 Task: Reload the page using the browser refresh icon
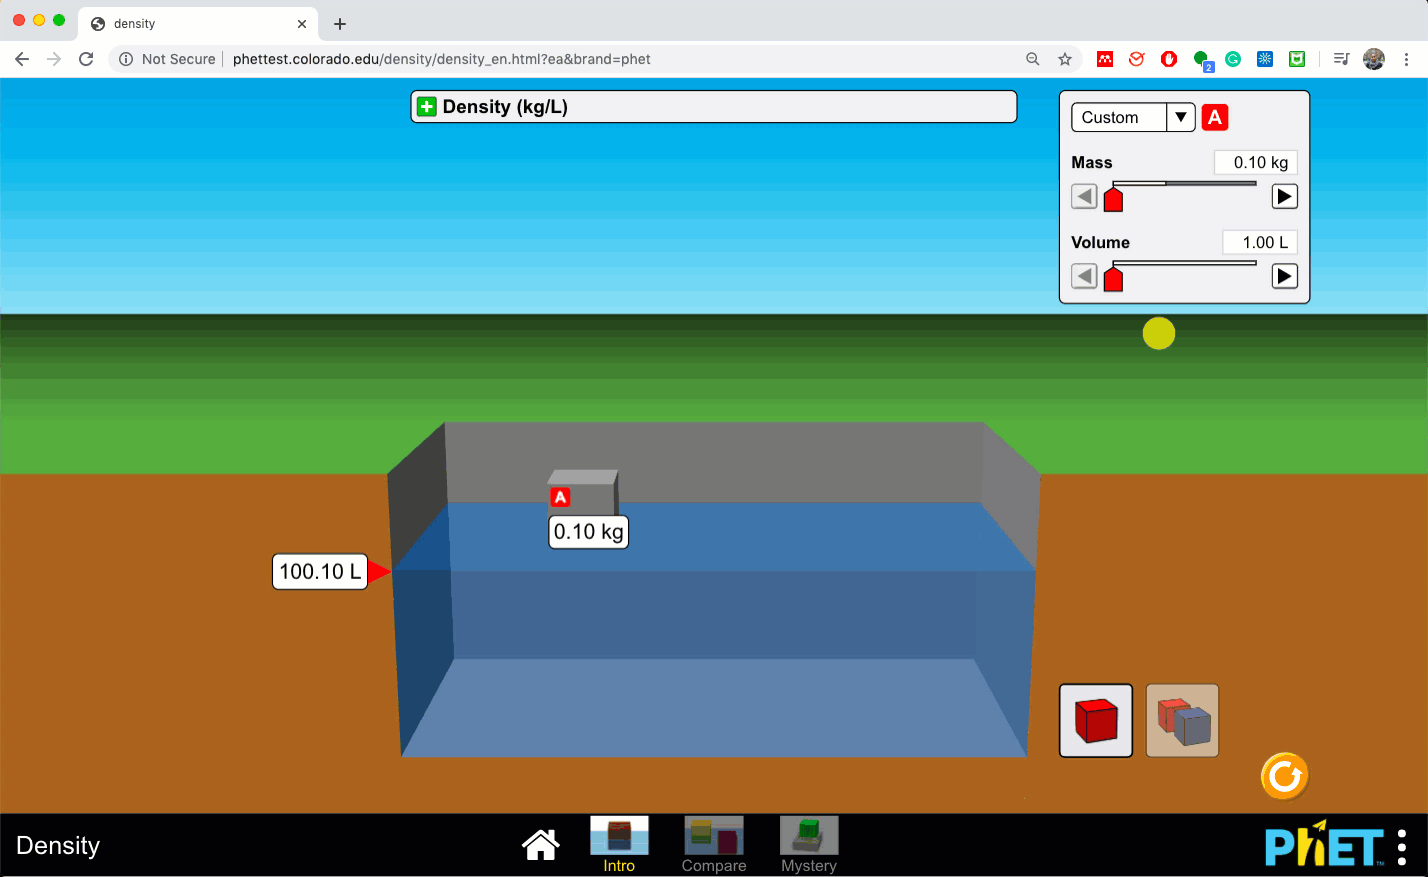86,59
